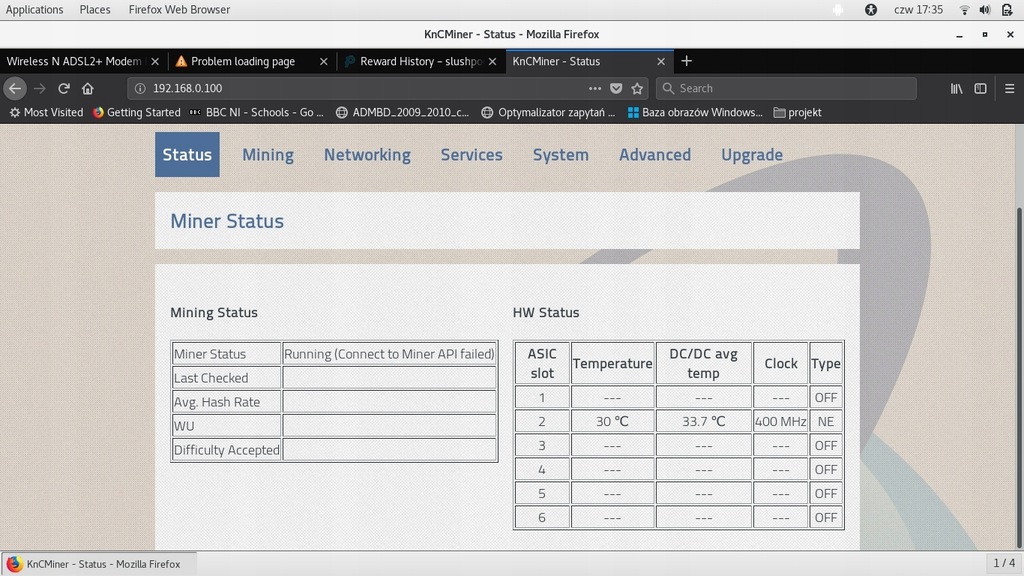Bookmark this page with the star

click(637, 88)
